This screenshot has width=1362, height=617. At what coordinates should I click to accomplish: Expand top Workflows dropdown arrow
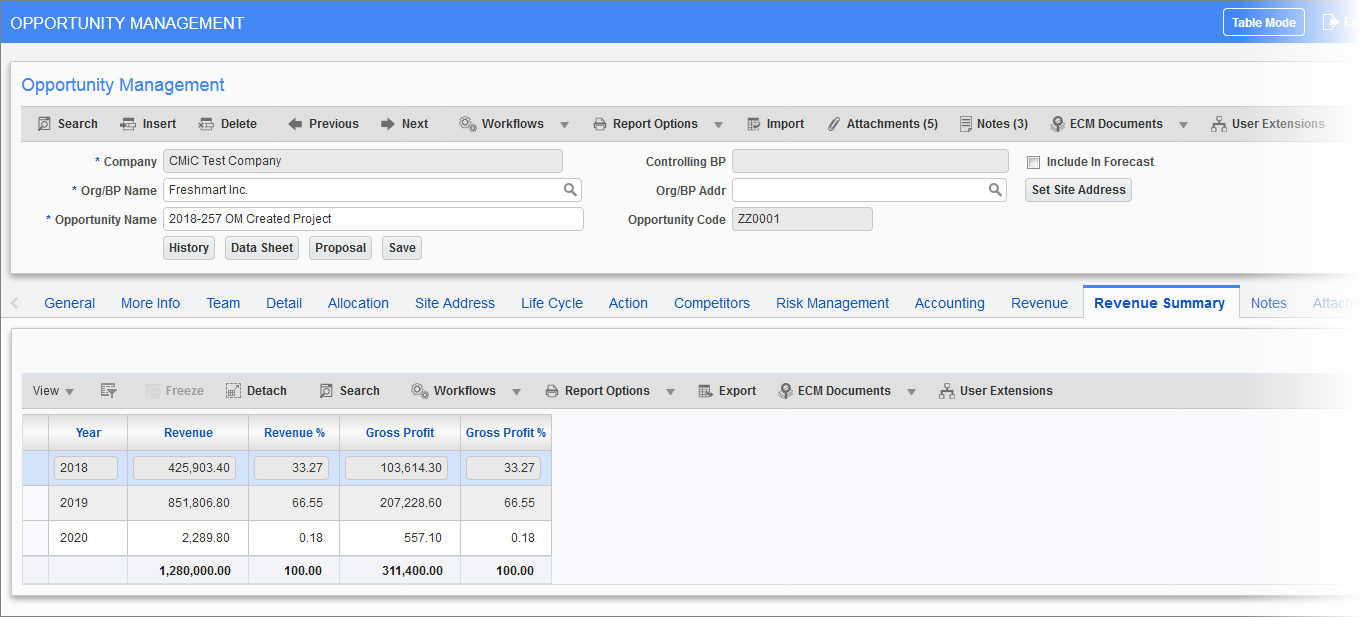564,125
